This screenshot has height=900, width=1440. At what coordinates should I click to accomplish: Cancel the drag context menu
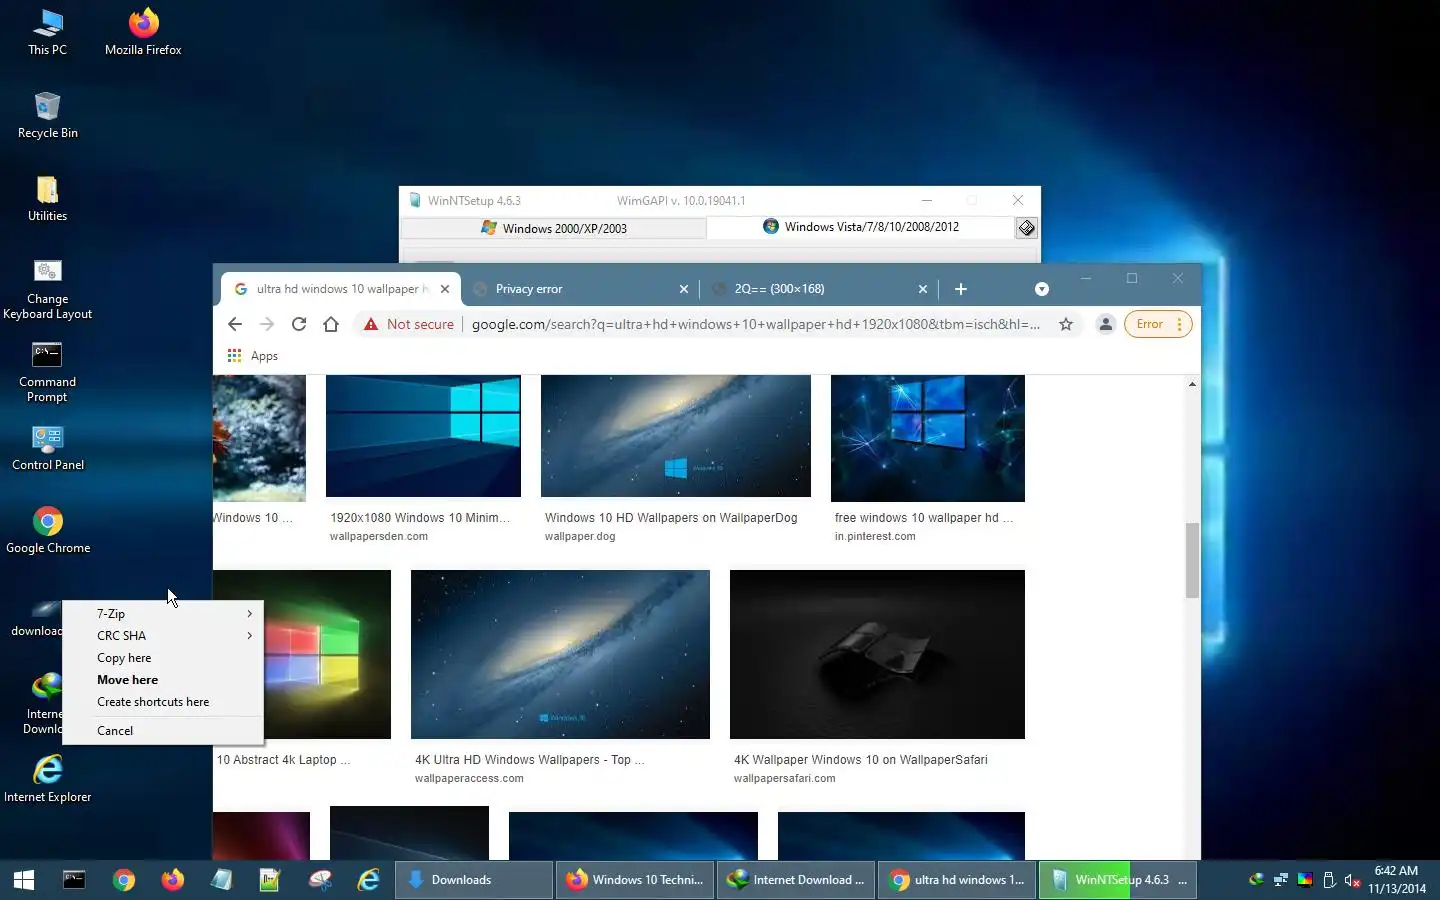tap(163, 731)
